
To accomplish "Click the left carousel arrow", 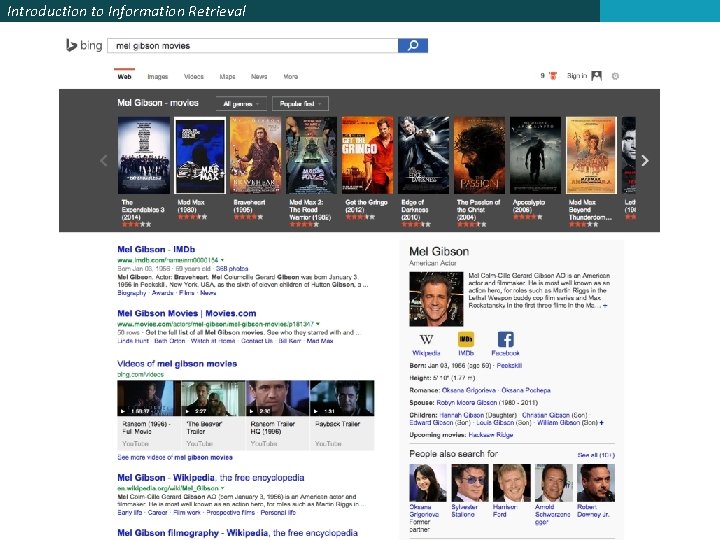I will tap(104, 160).
